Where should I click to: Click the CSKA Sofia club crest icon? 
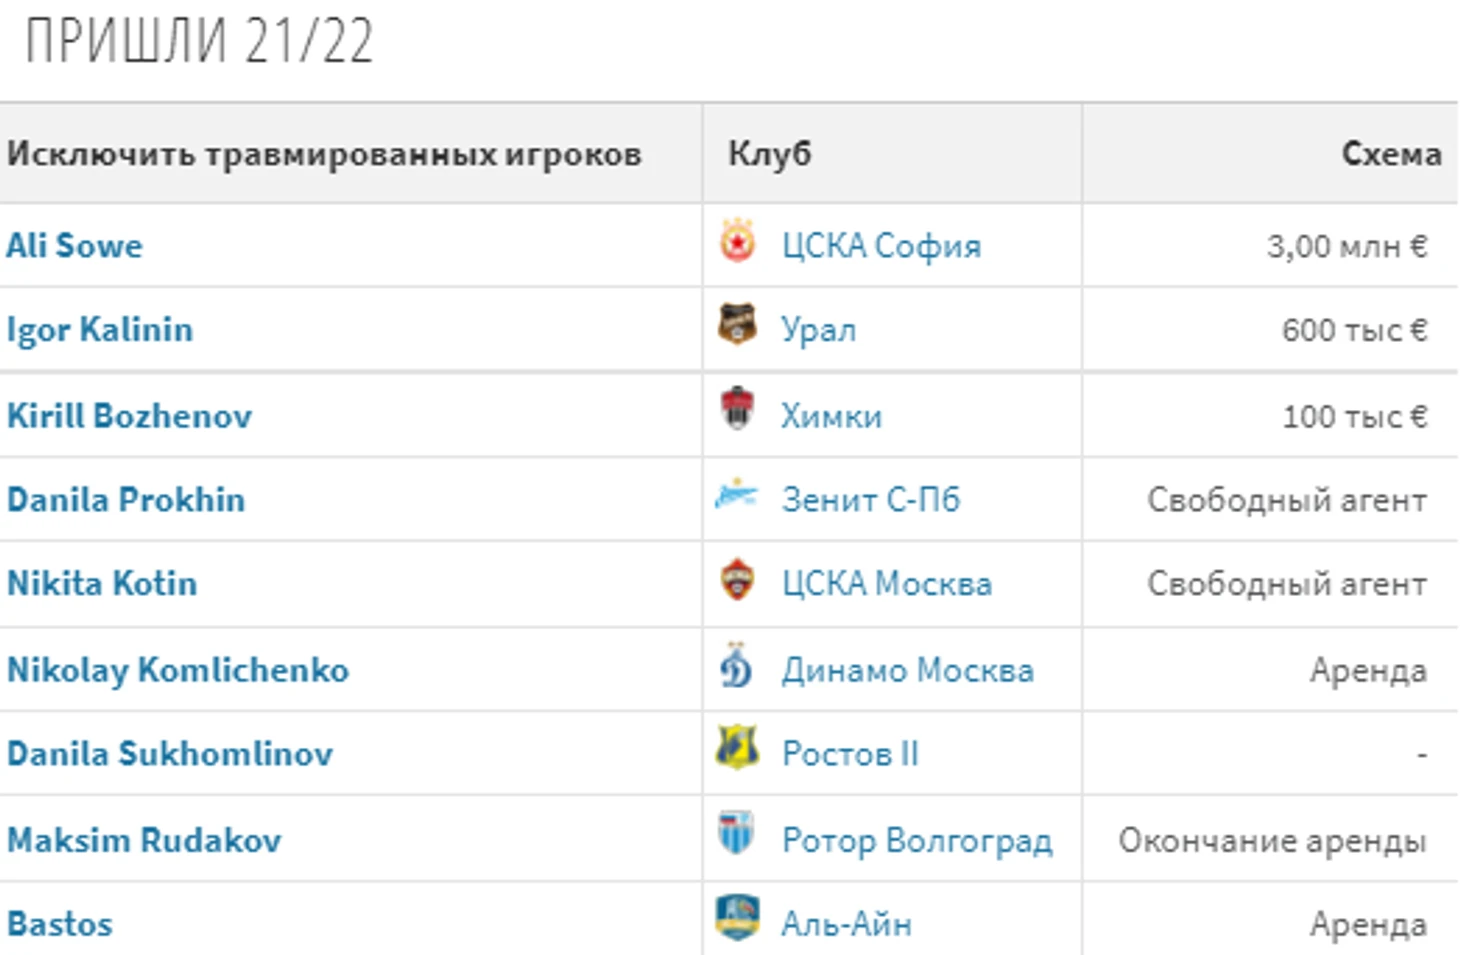tap(738, 243)
